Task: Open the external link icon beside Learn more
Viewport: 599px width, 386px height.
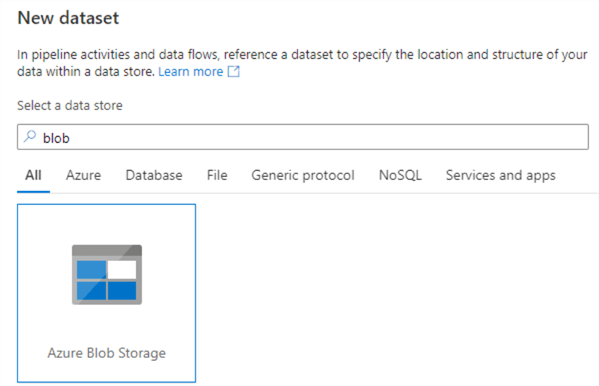Action: pos(233,71)
